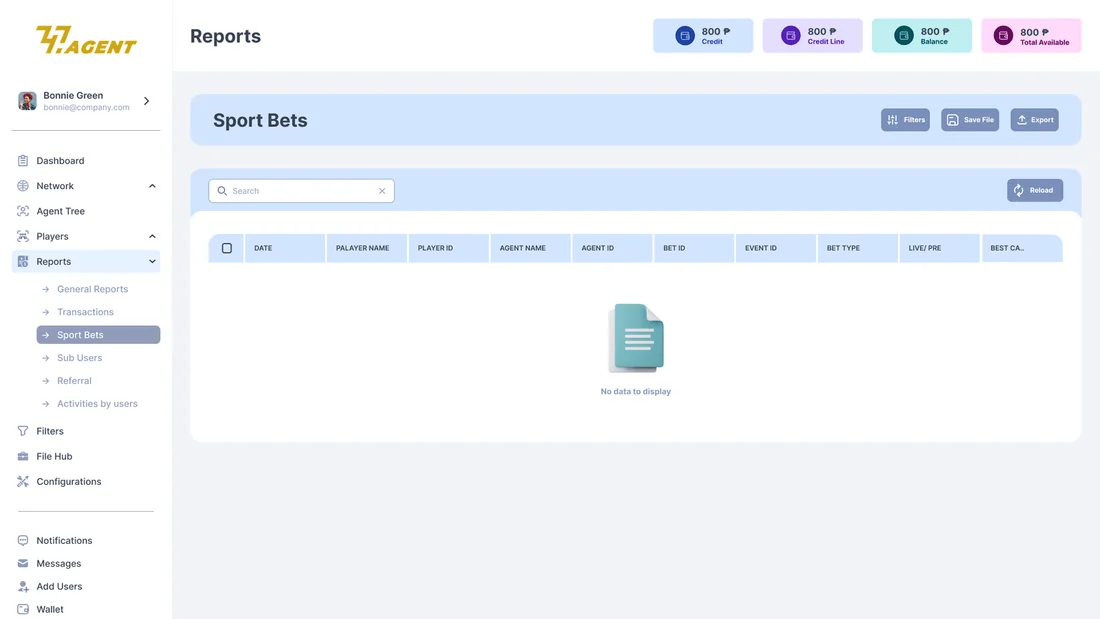1100x619 pixels.
Task: Click the BET ID column header
Action: [x=694, y=248]
